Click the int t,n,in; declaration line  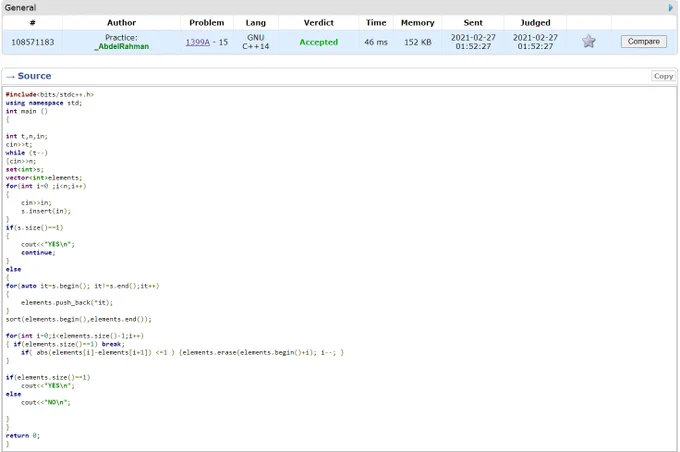[x=26, y=136]
